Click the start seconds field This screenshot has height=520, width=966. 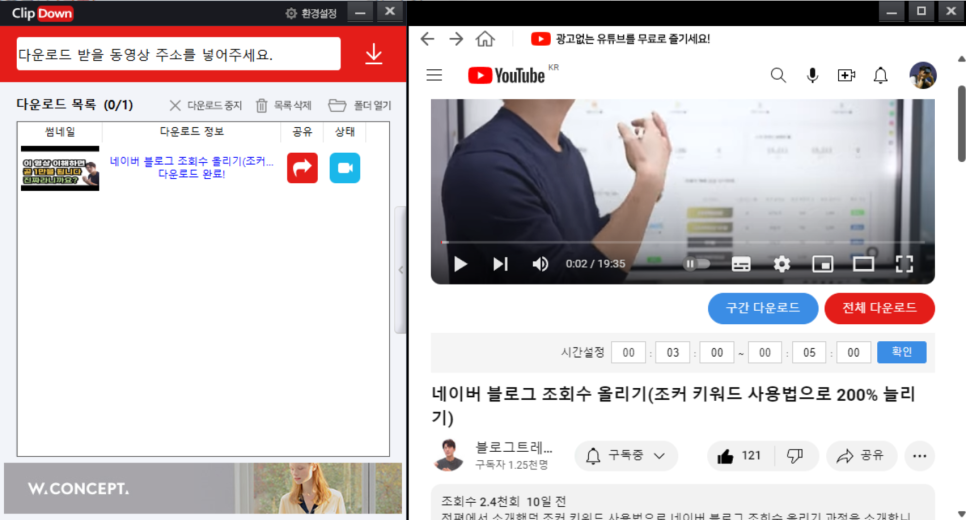pos(717,352)
